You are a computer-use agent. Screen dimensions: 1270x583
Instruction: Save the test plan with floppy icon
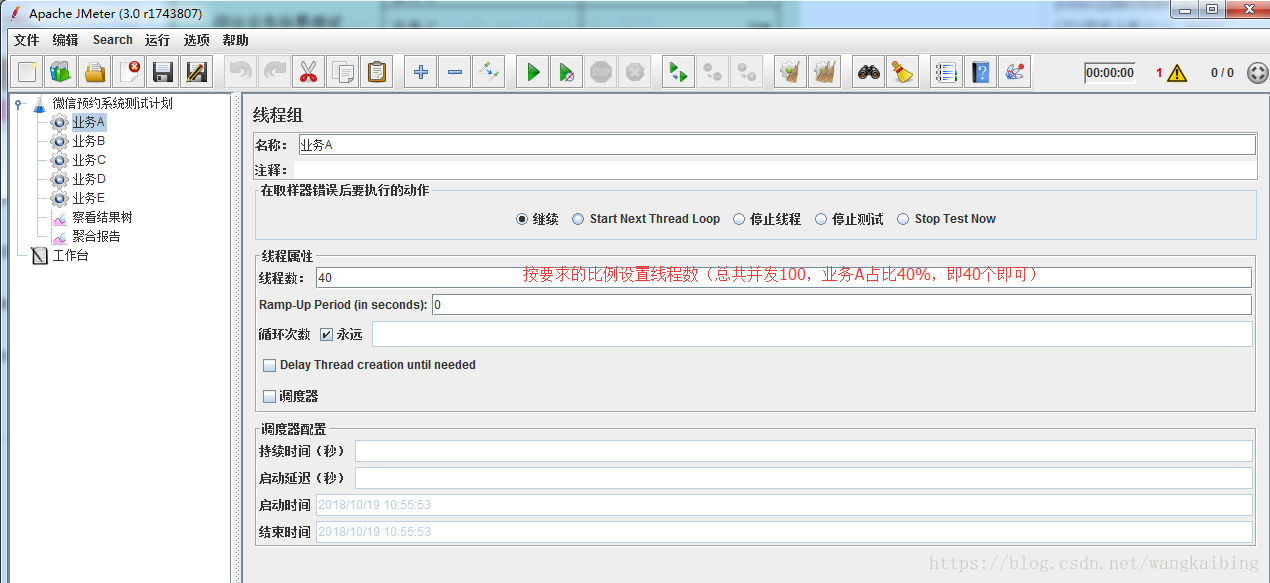pos(163,72)
